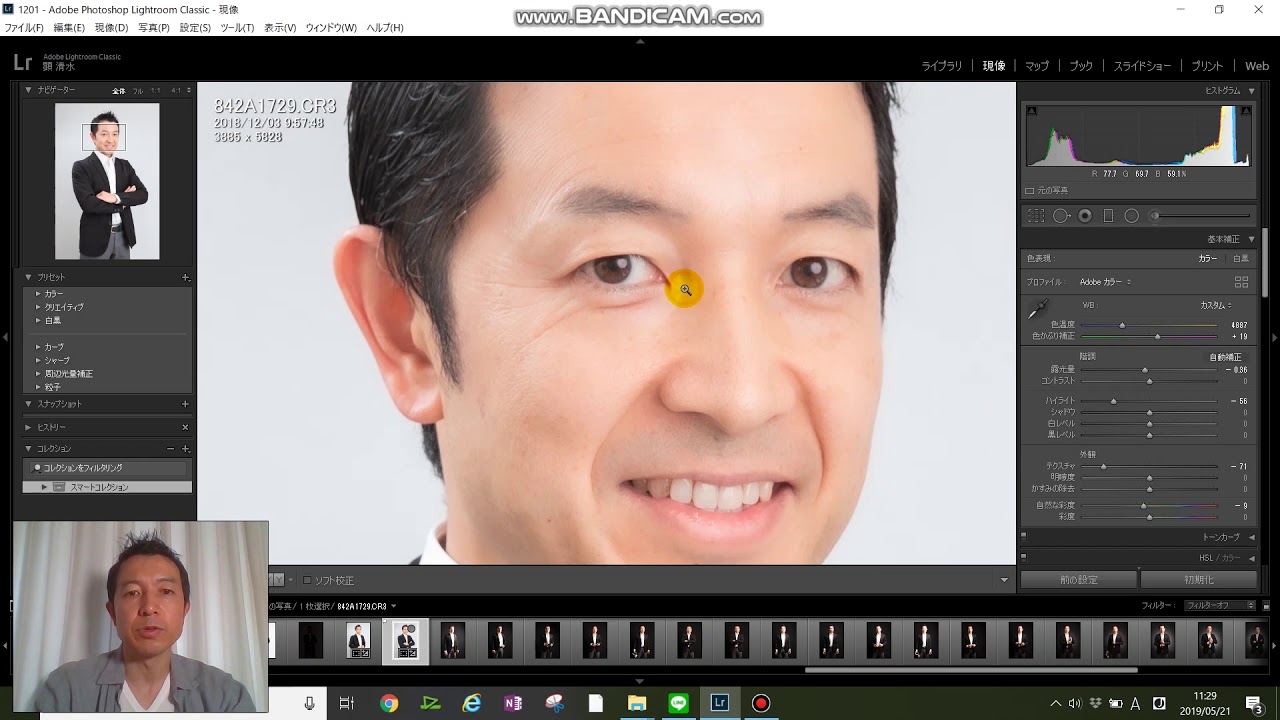Click the 初期化 reset button
The image size is (1280, 720).
[x=1198, y=580]
